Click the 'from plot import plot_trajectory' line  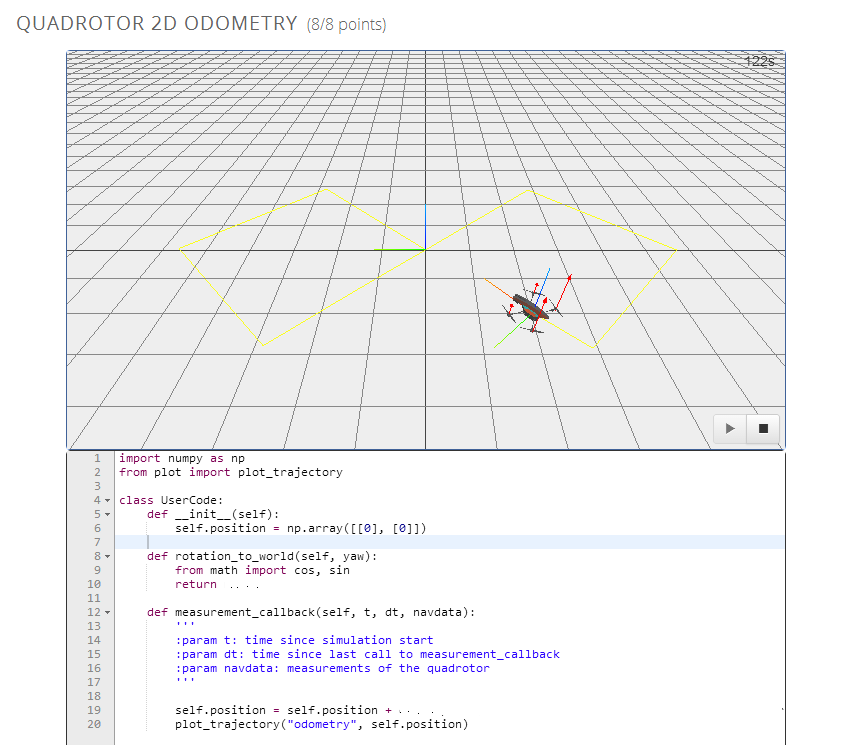pyautogui.click(x=230, y=472)
